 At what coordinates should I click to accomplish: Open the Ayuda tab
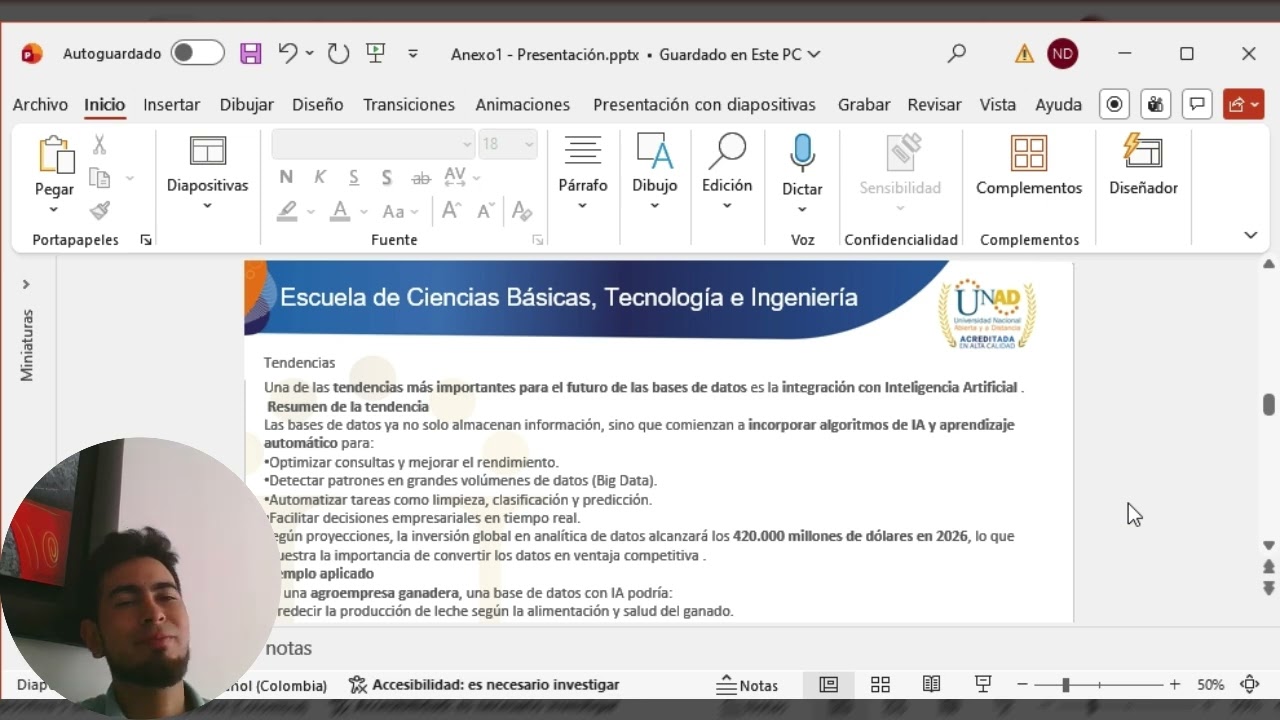pos(1058,104)
